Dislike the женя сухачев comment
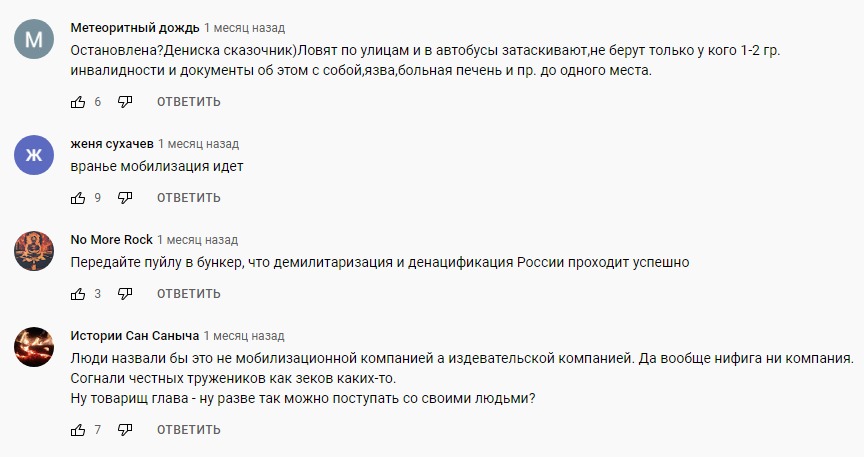Screen dimensions: 864x457 [x=125, y=198]
